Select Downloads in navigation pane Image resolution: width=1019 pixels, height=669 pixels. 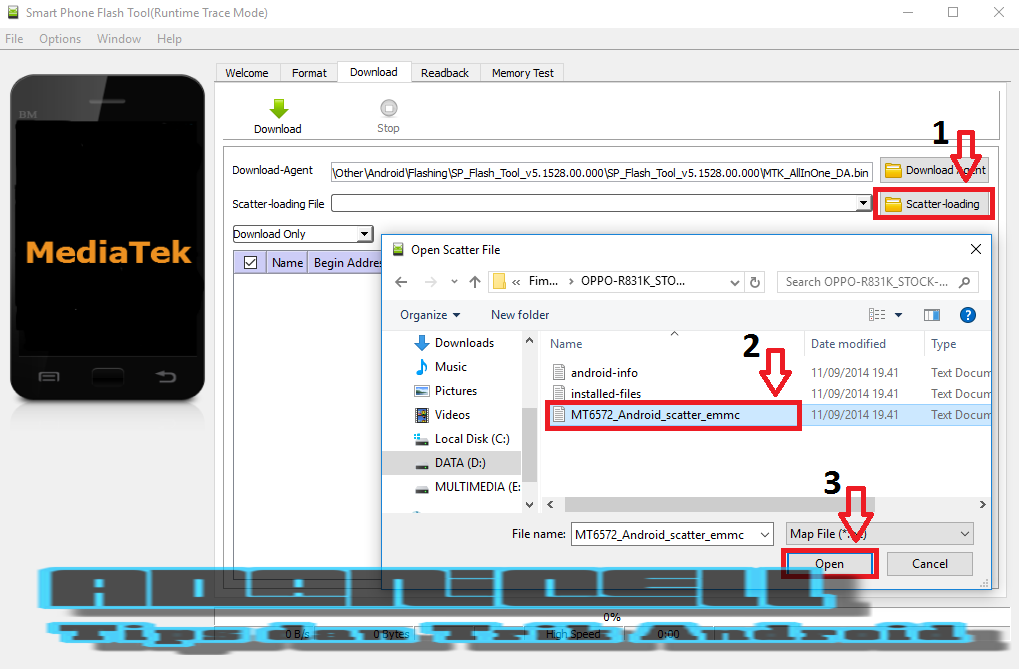click(x=454, y=343)
